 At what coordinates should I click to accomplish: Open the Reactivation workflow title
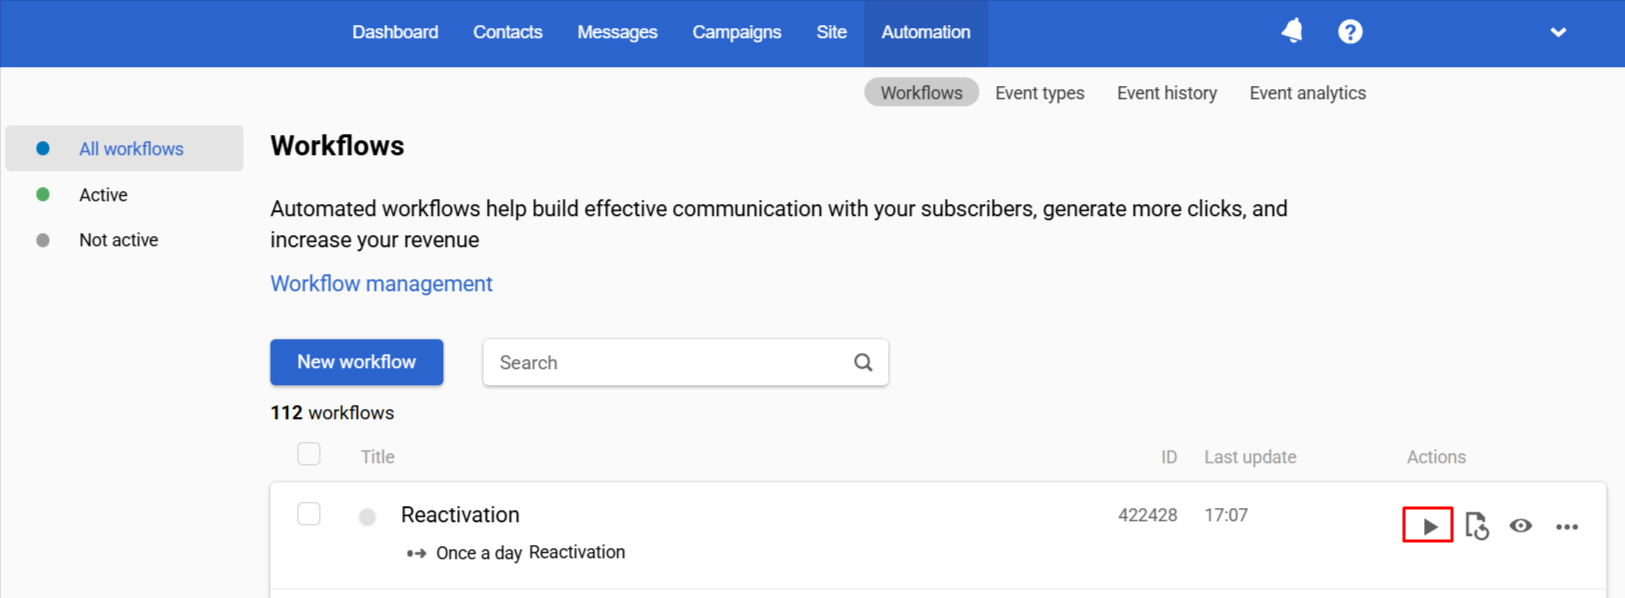pyautogui.click(x=460, y=515)
